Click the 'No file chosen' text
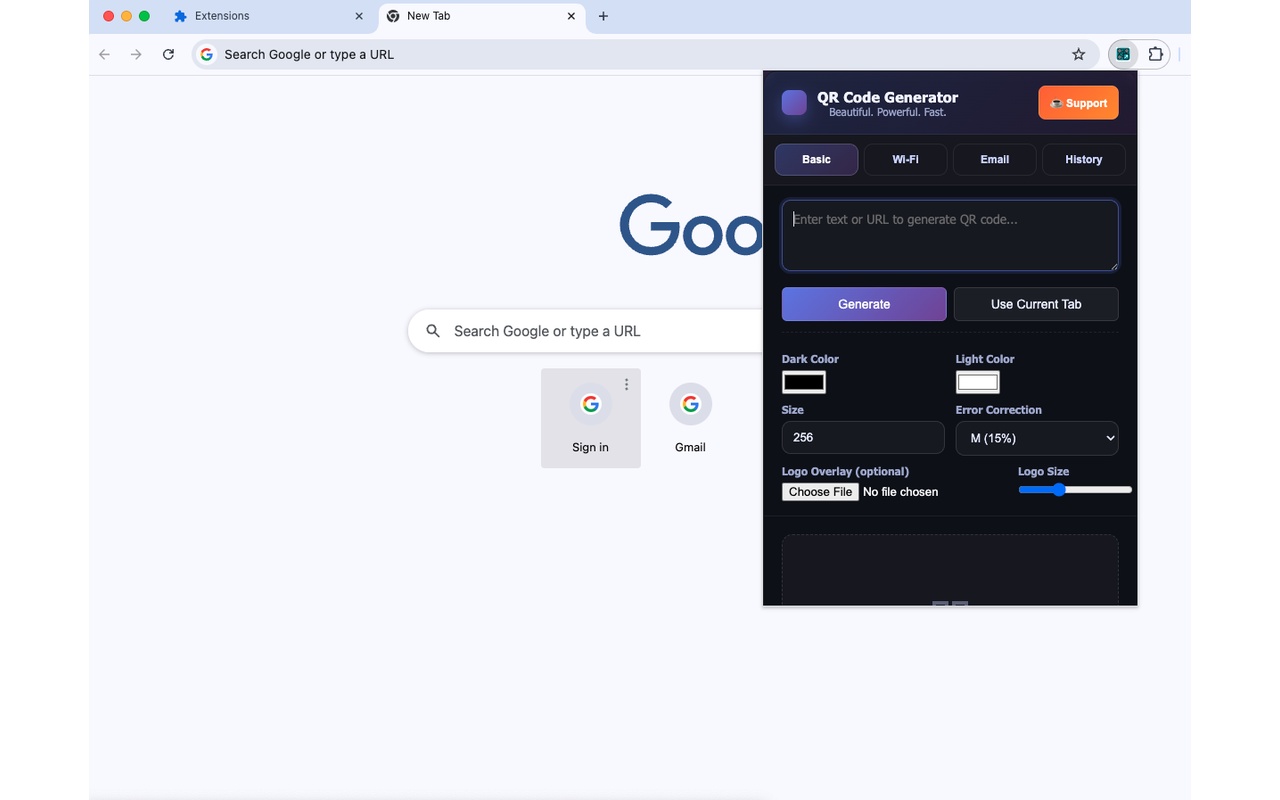Screen dimensions: 1280x800 pos(900,492)
